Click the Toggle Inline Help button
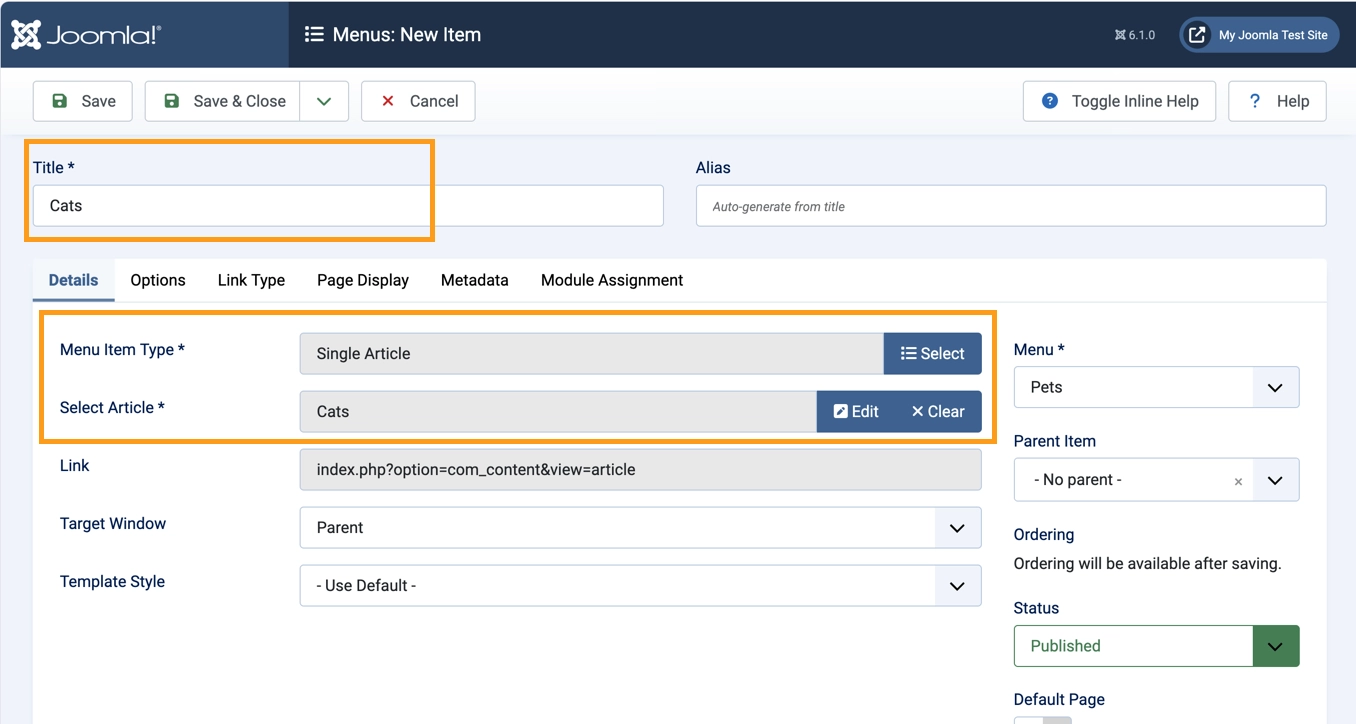The width and height of the screenshot is (1356, 724). (1119, 101)
